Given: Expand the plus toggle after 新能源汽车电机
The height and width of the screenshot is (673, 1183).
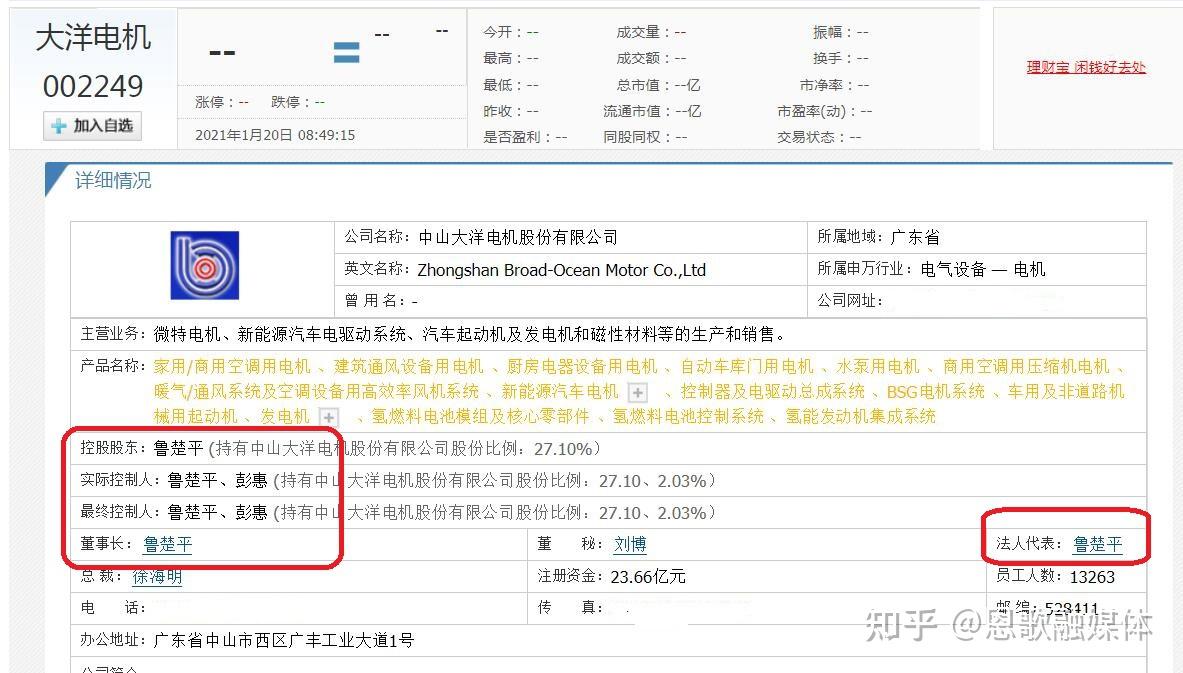Looking at the screenshot, I should (637, 393).
